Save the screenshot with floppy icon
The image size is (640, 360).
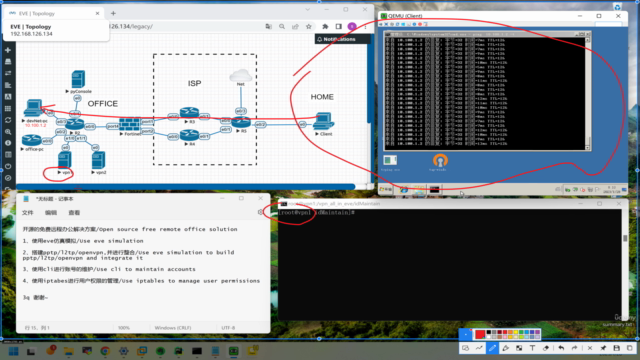point(616,348)
